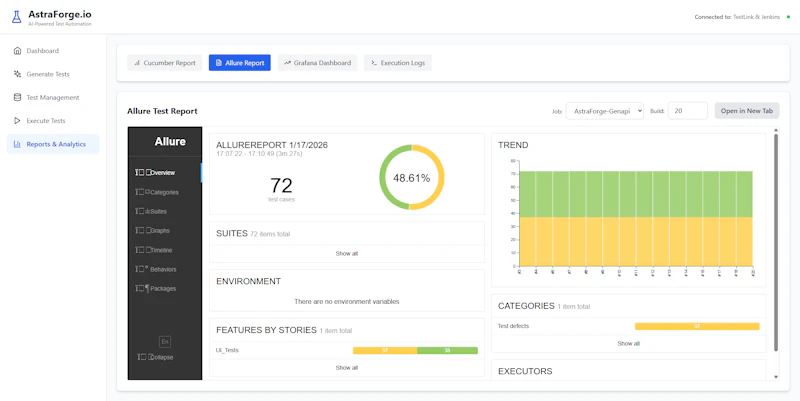Click the Graphs icon in Allure sidebar
The height and width of the screenshot is (401, 800).
click(142, 231)
